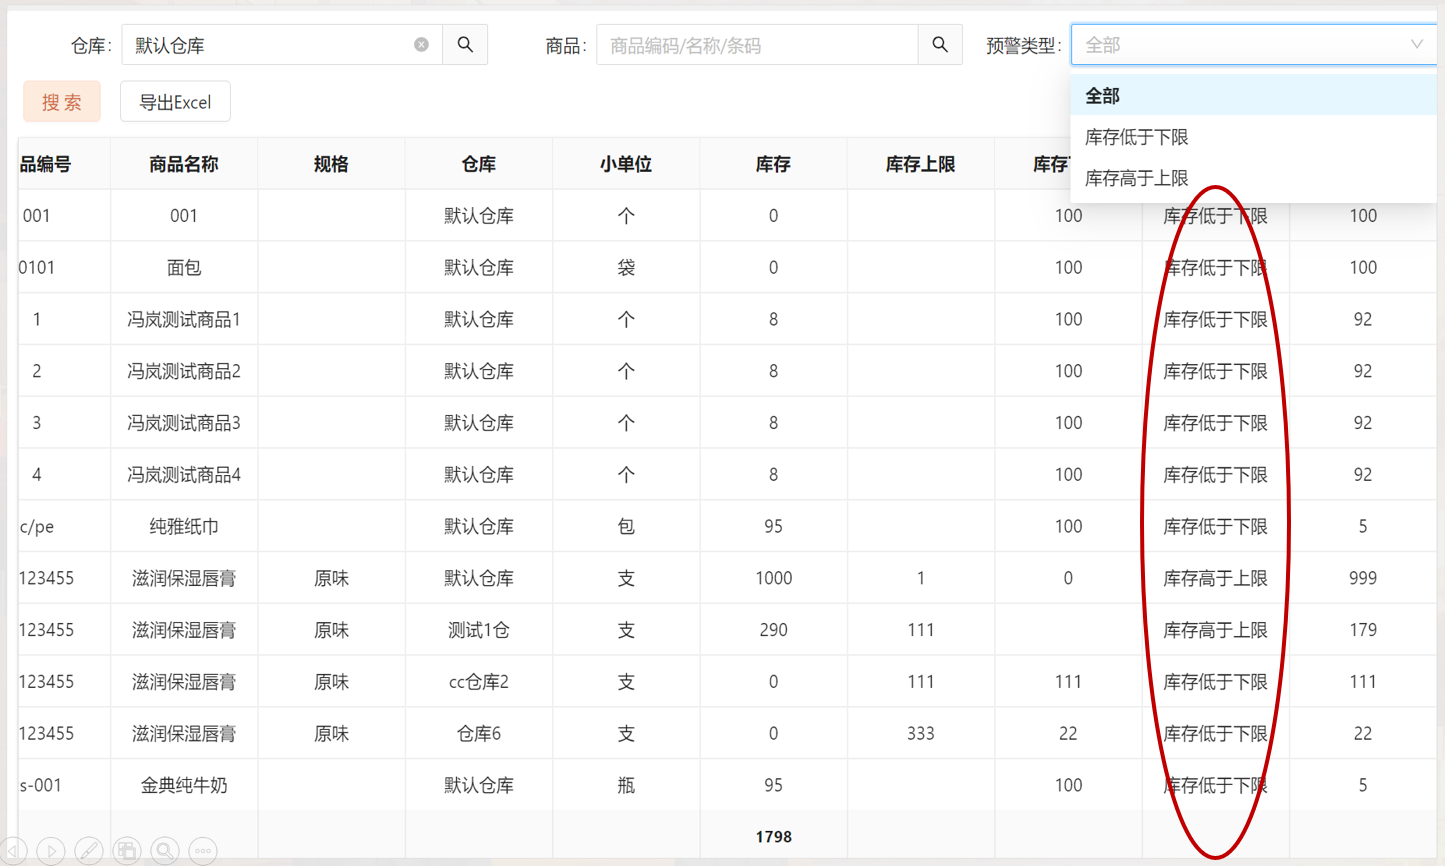
Task: Choose 库存高于上限 option in dropdown
Action: [x=1136, y=178]
